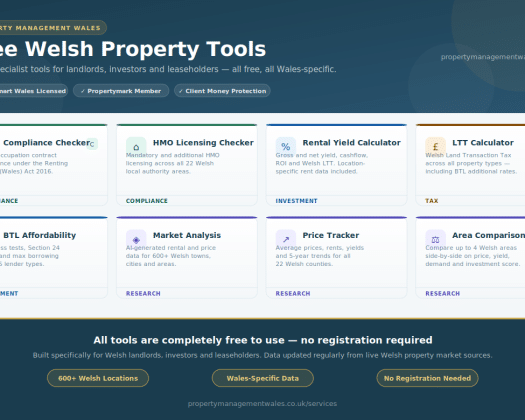Click INVESTMENT label on Rental Yield card
The image size is (525, 420).
296,201
